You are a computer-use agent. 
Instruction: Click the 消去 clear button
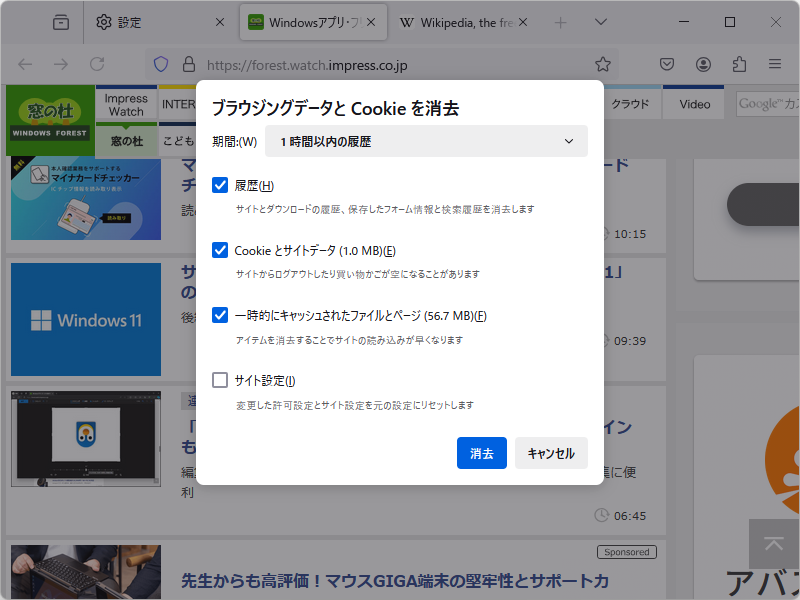pos(481,453)
